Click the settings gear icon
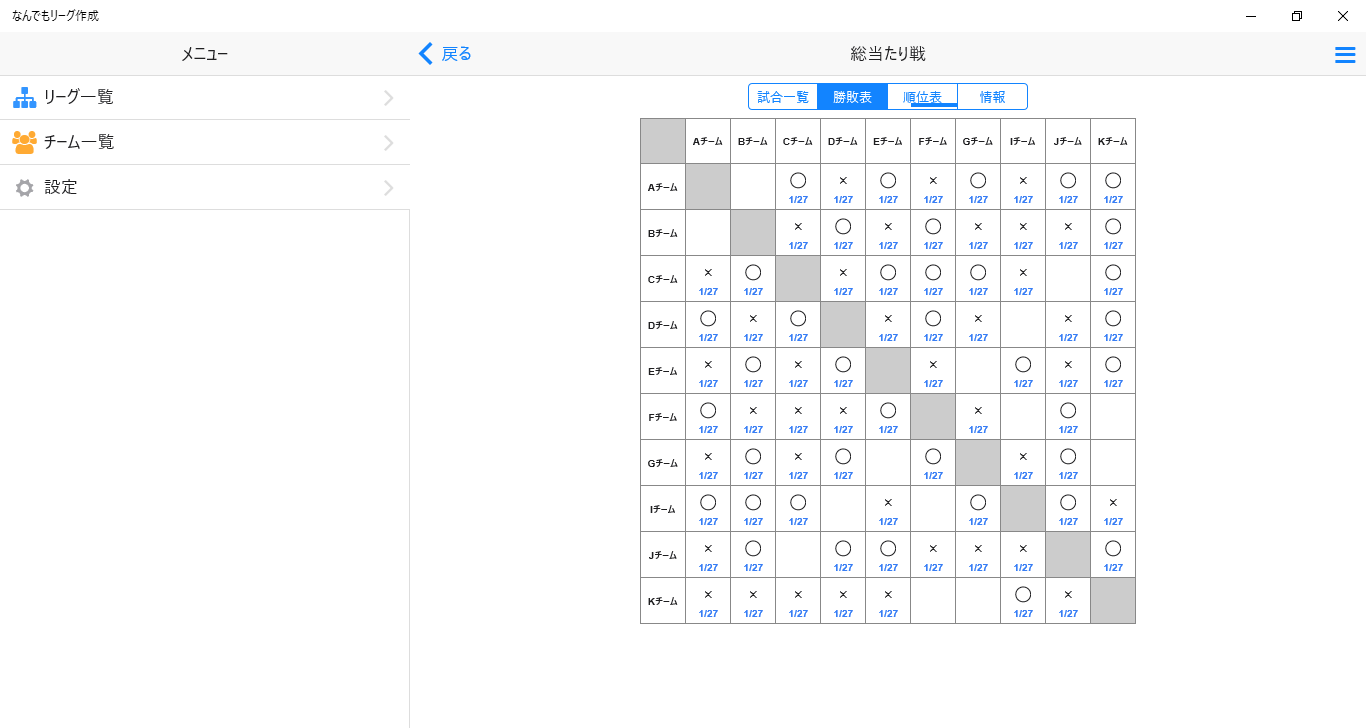Viewport: 1366px width, 728px height. pos(23,187)
